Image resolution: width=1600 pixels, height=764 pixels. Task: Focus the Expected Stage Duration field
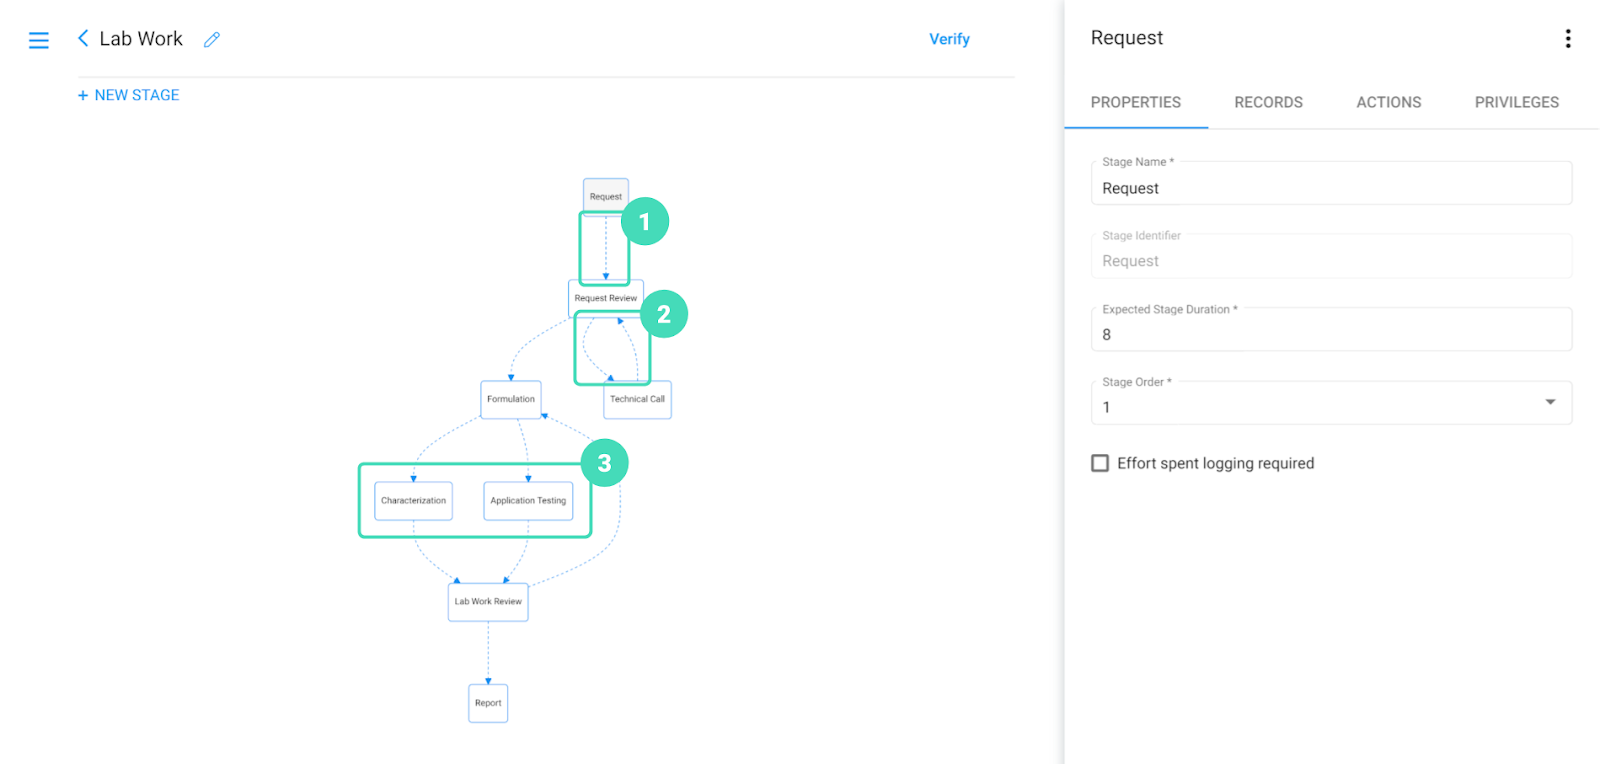click(x=1331, y=330)
